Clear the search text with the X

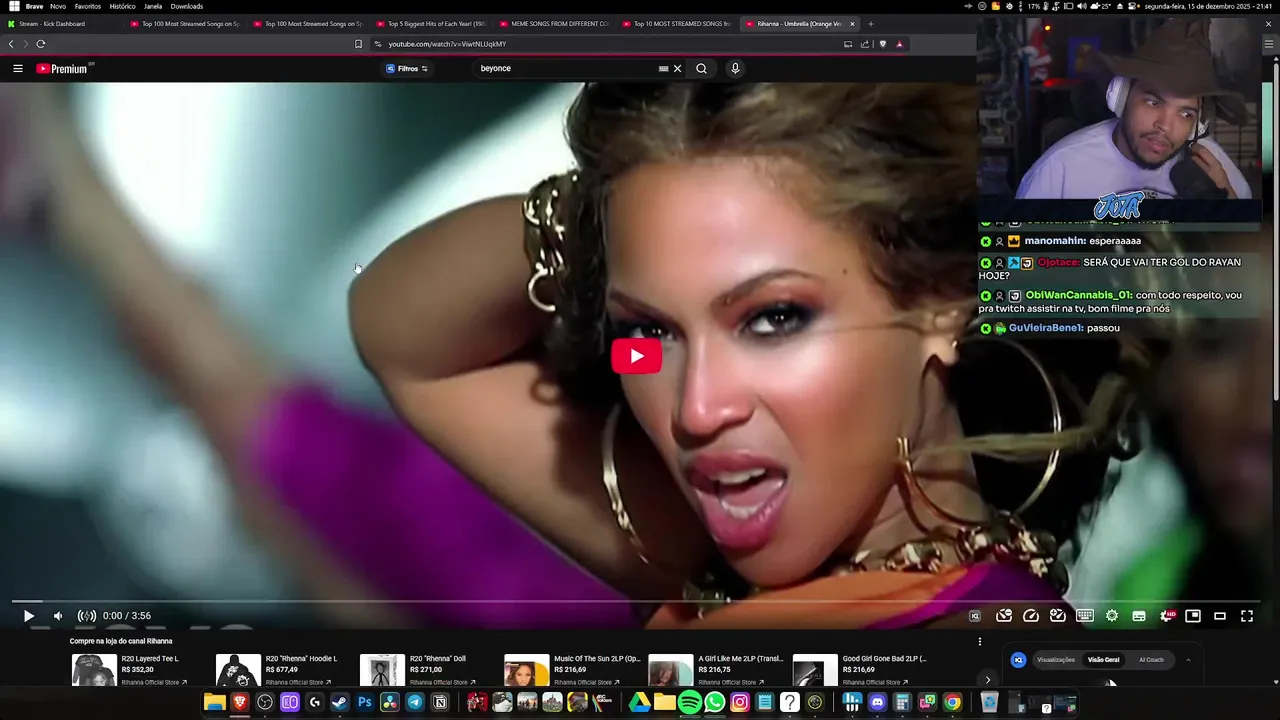[677, 69]
